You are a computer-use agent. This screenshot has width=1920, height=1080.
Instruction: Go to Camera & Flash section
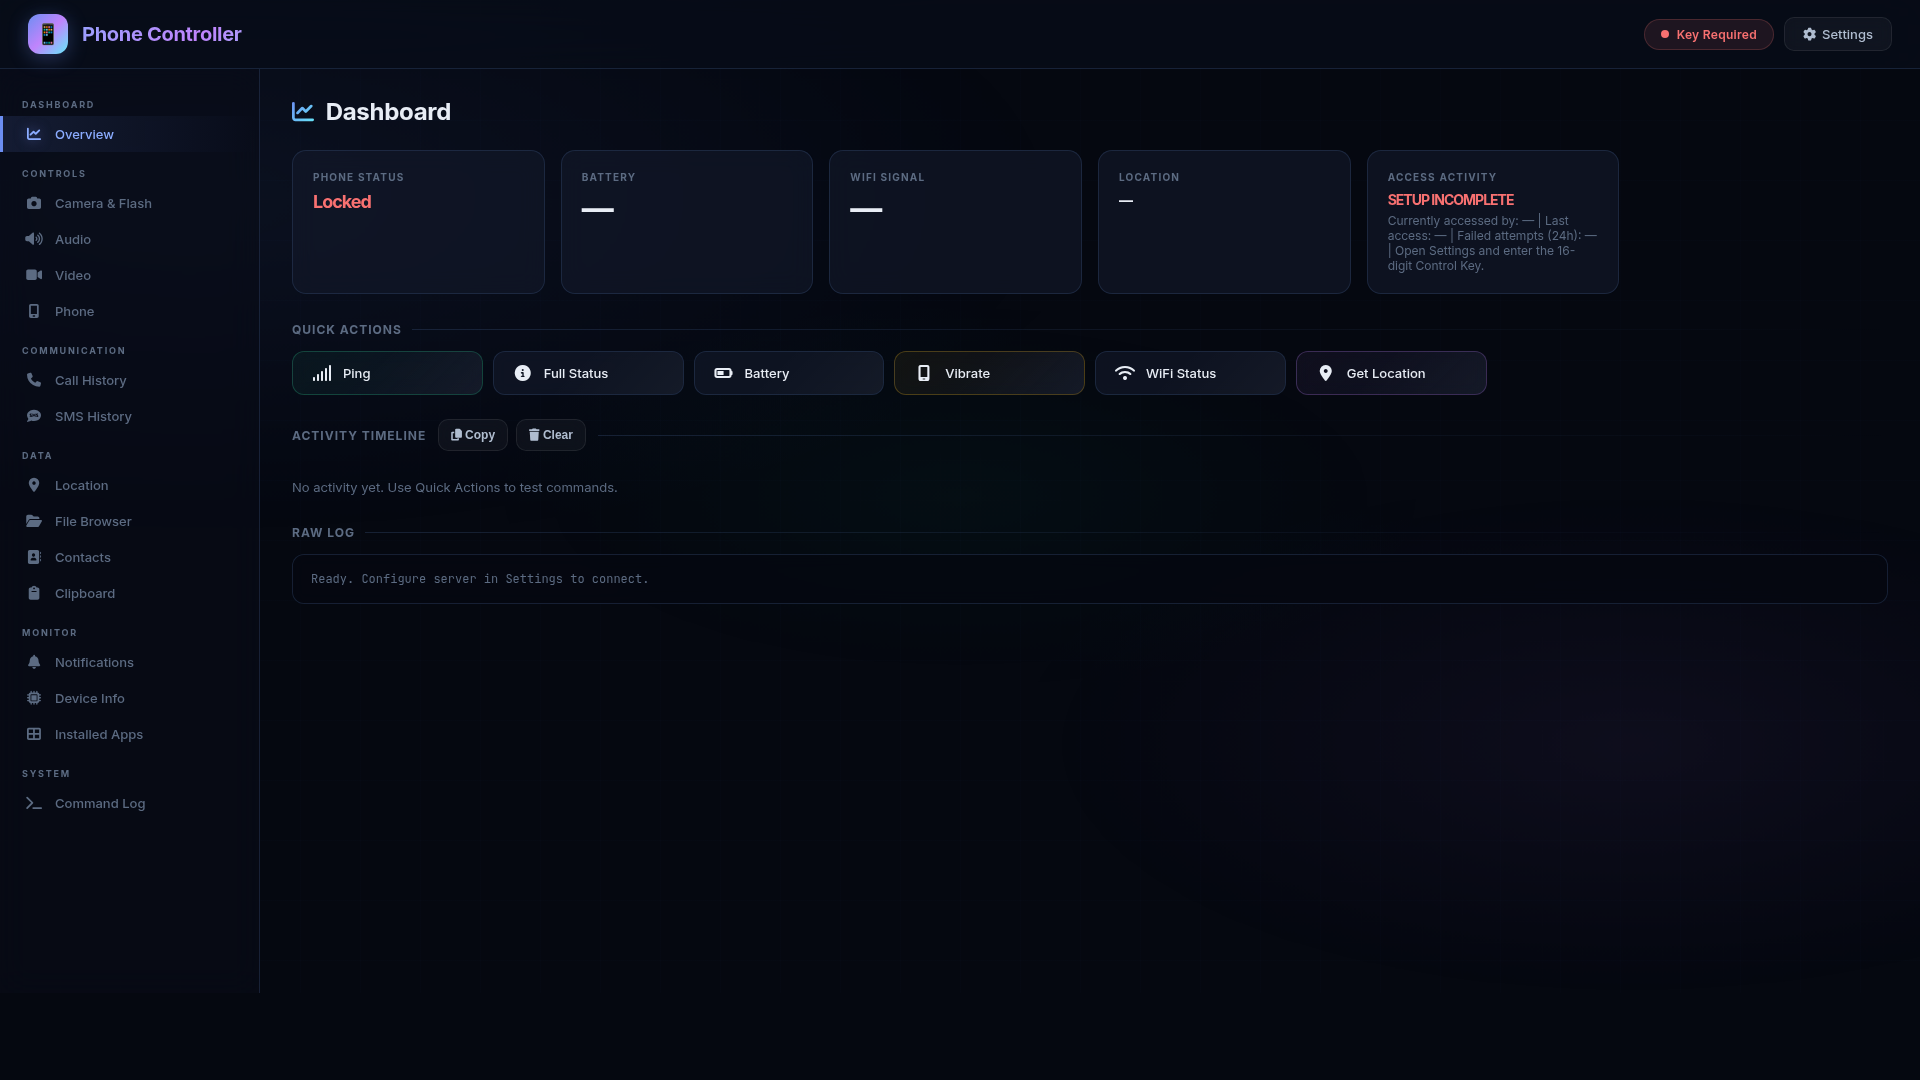pos(130,203)
